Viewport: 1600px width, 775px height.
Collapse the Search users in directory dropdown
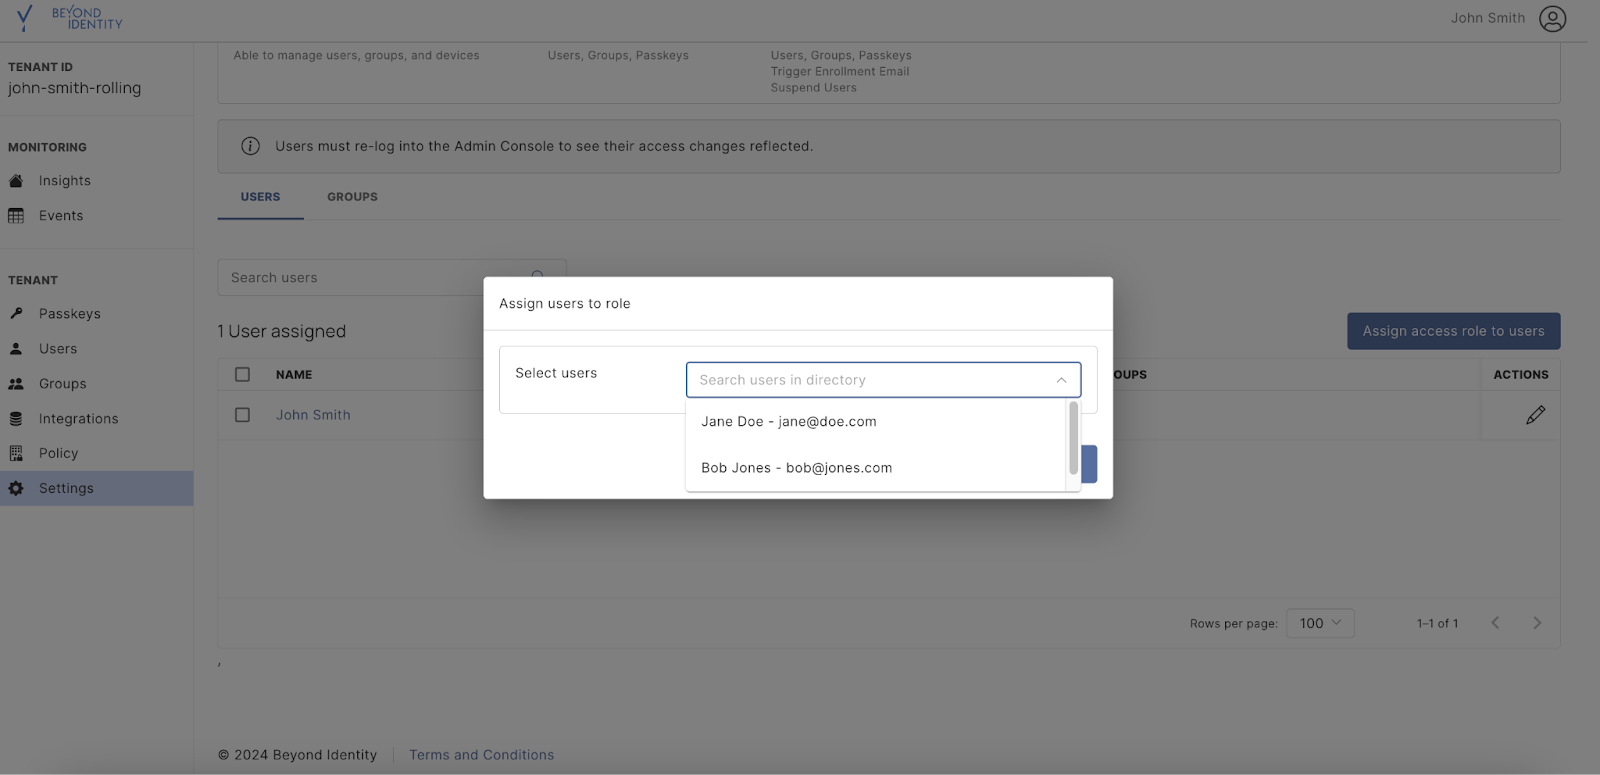tap(1061, 380)
